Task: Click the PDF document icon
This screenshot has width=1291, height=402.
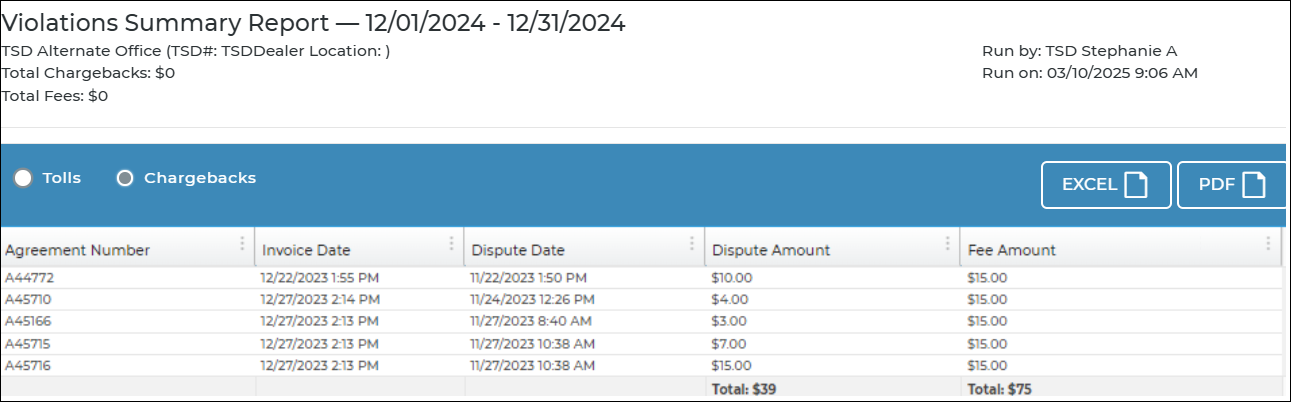Action: pyautogui.click(x=1254, y=185)
